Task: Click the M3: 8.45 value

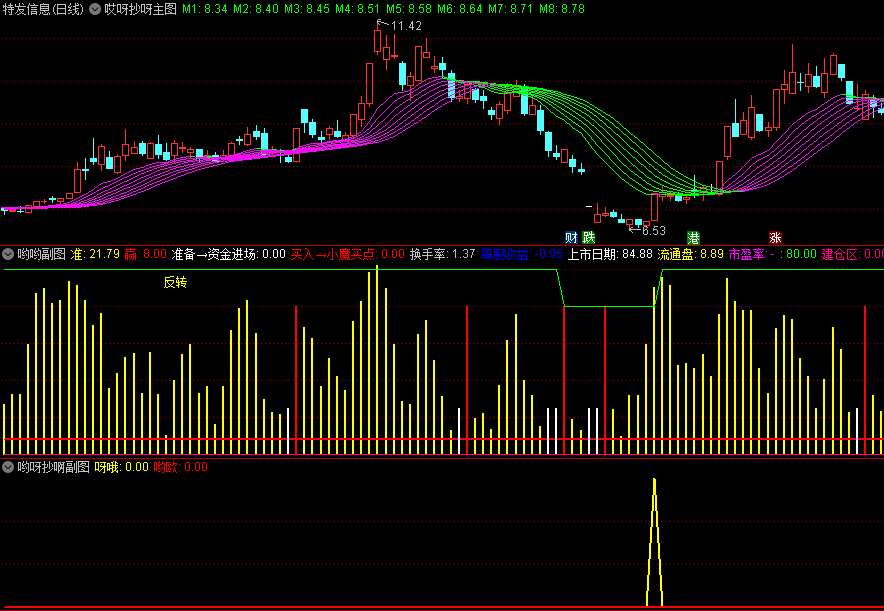Action: (x=307, y=9)
